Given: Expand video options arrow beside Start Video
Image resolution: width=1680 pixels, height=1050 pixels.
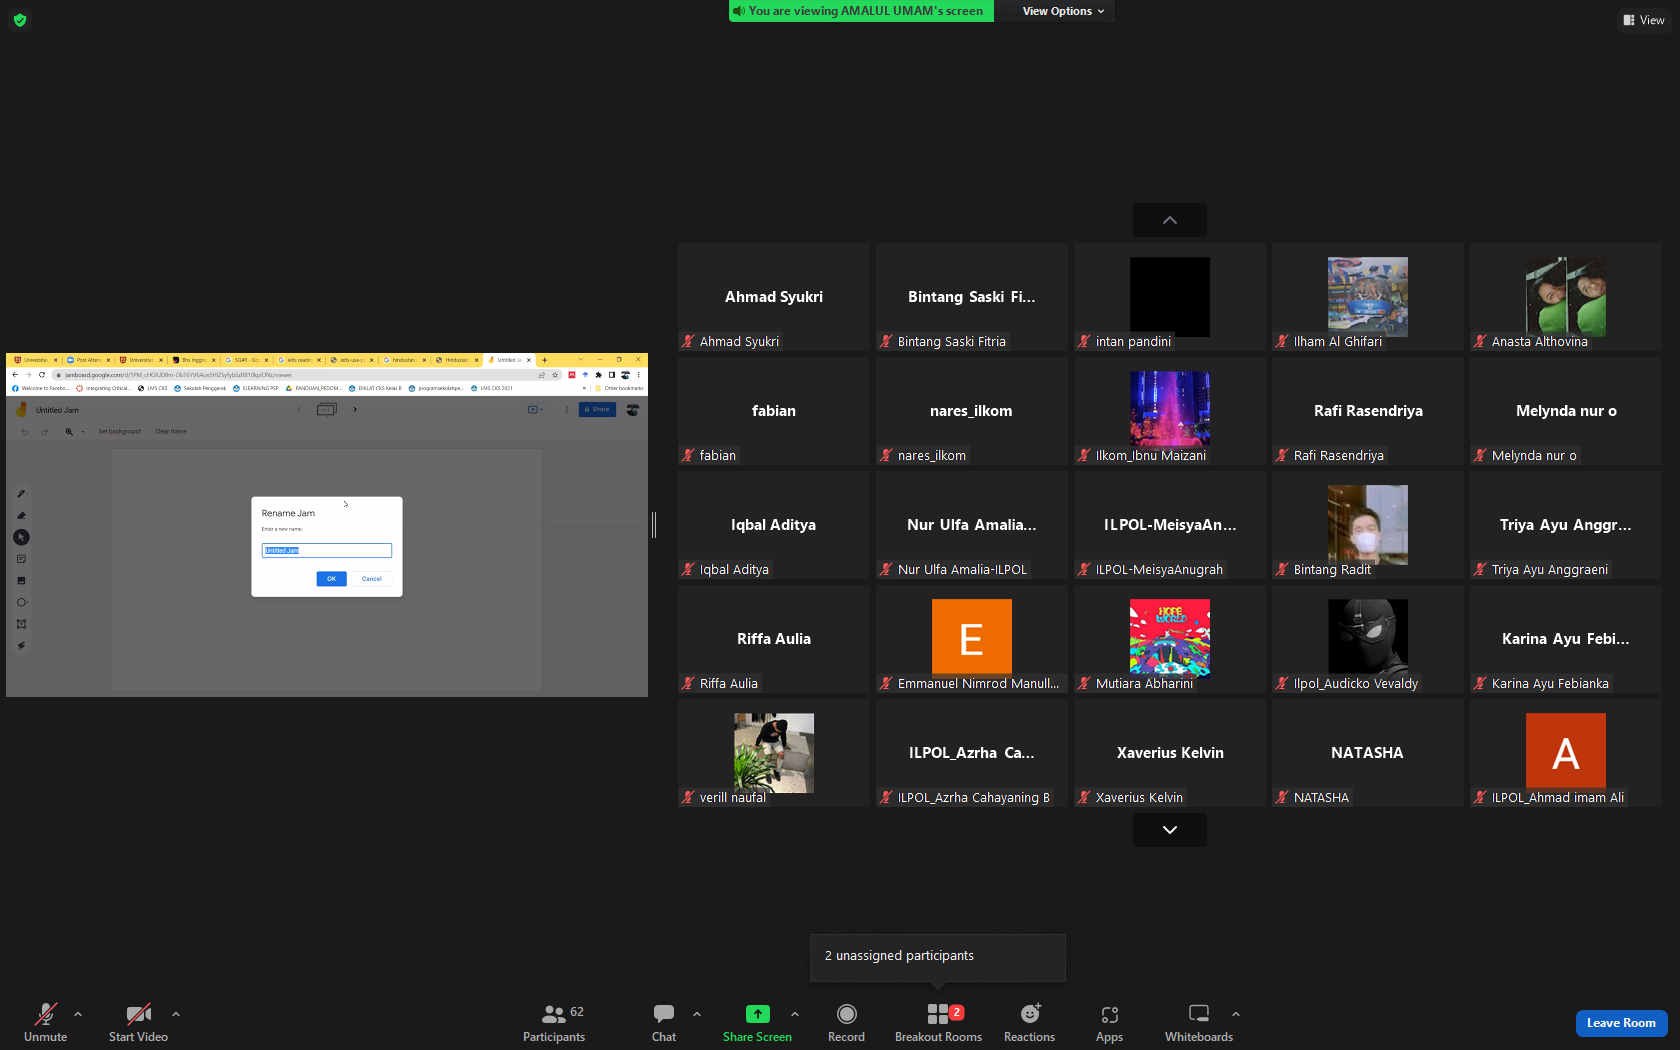Looking at the screenshot, I should 176,1014.
